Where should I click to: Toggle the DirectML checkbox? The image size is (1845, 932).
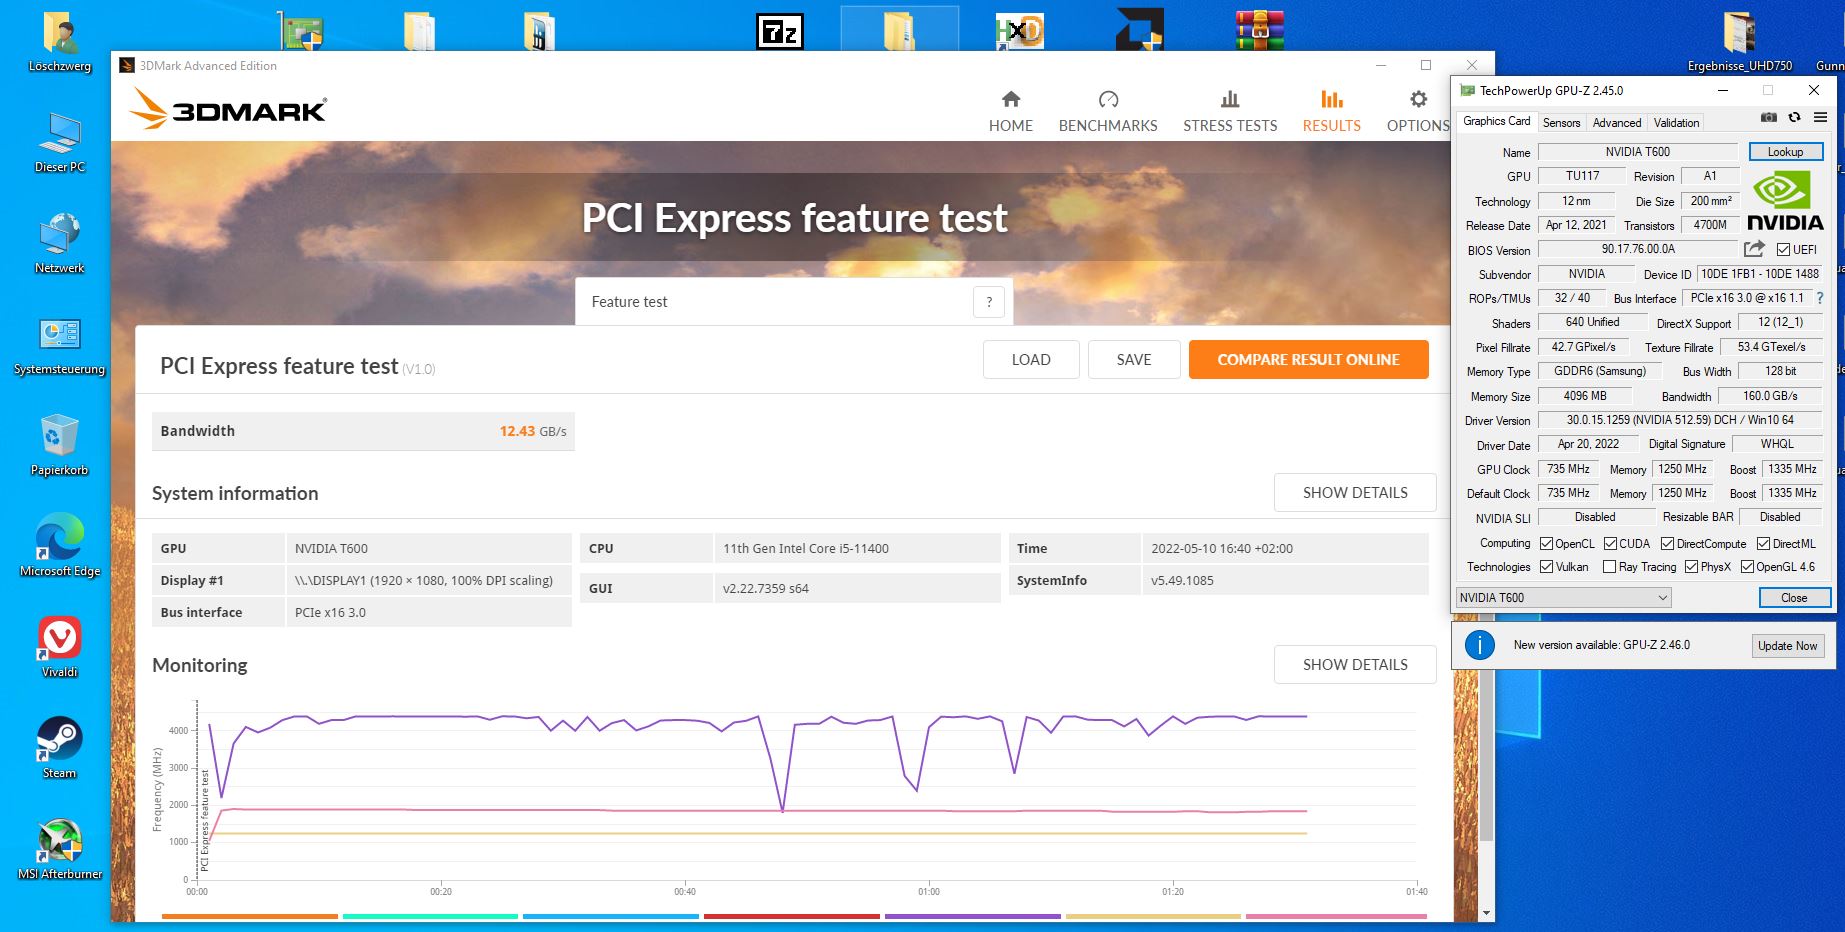pyautogui.click(x=1763, y=544)
